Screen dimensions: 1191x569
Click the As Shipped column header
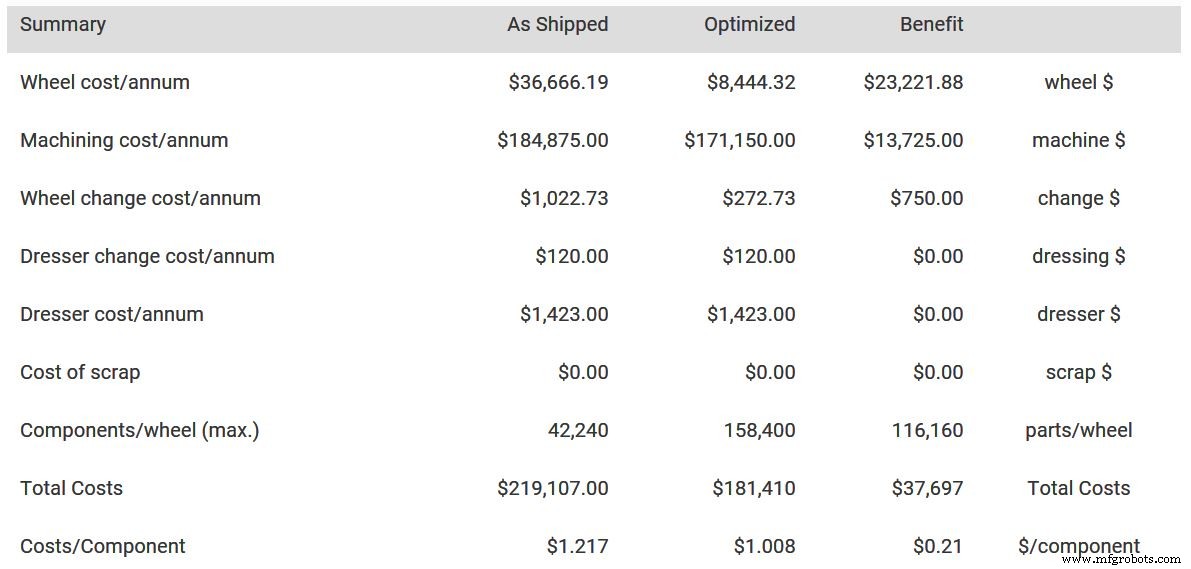[x=557, y=25]
